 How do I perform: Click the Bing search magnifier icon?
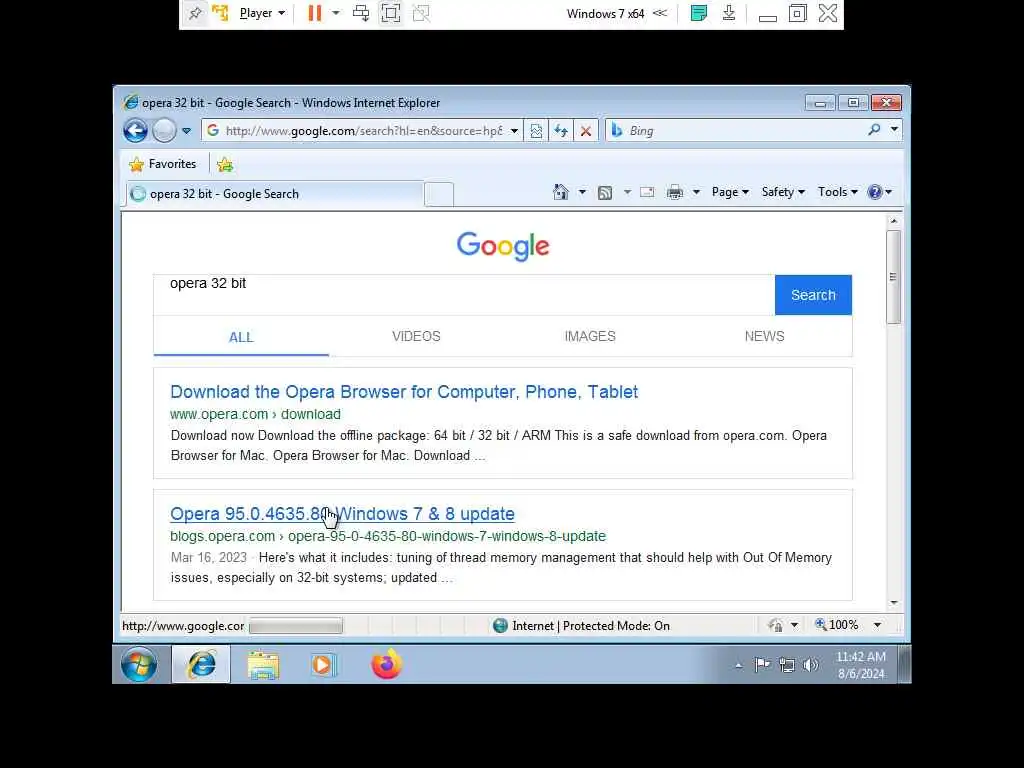pos(874,130)
